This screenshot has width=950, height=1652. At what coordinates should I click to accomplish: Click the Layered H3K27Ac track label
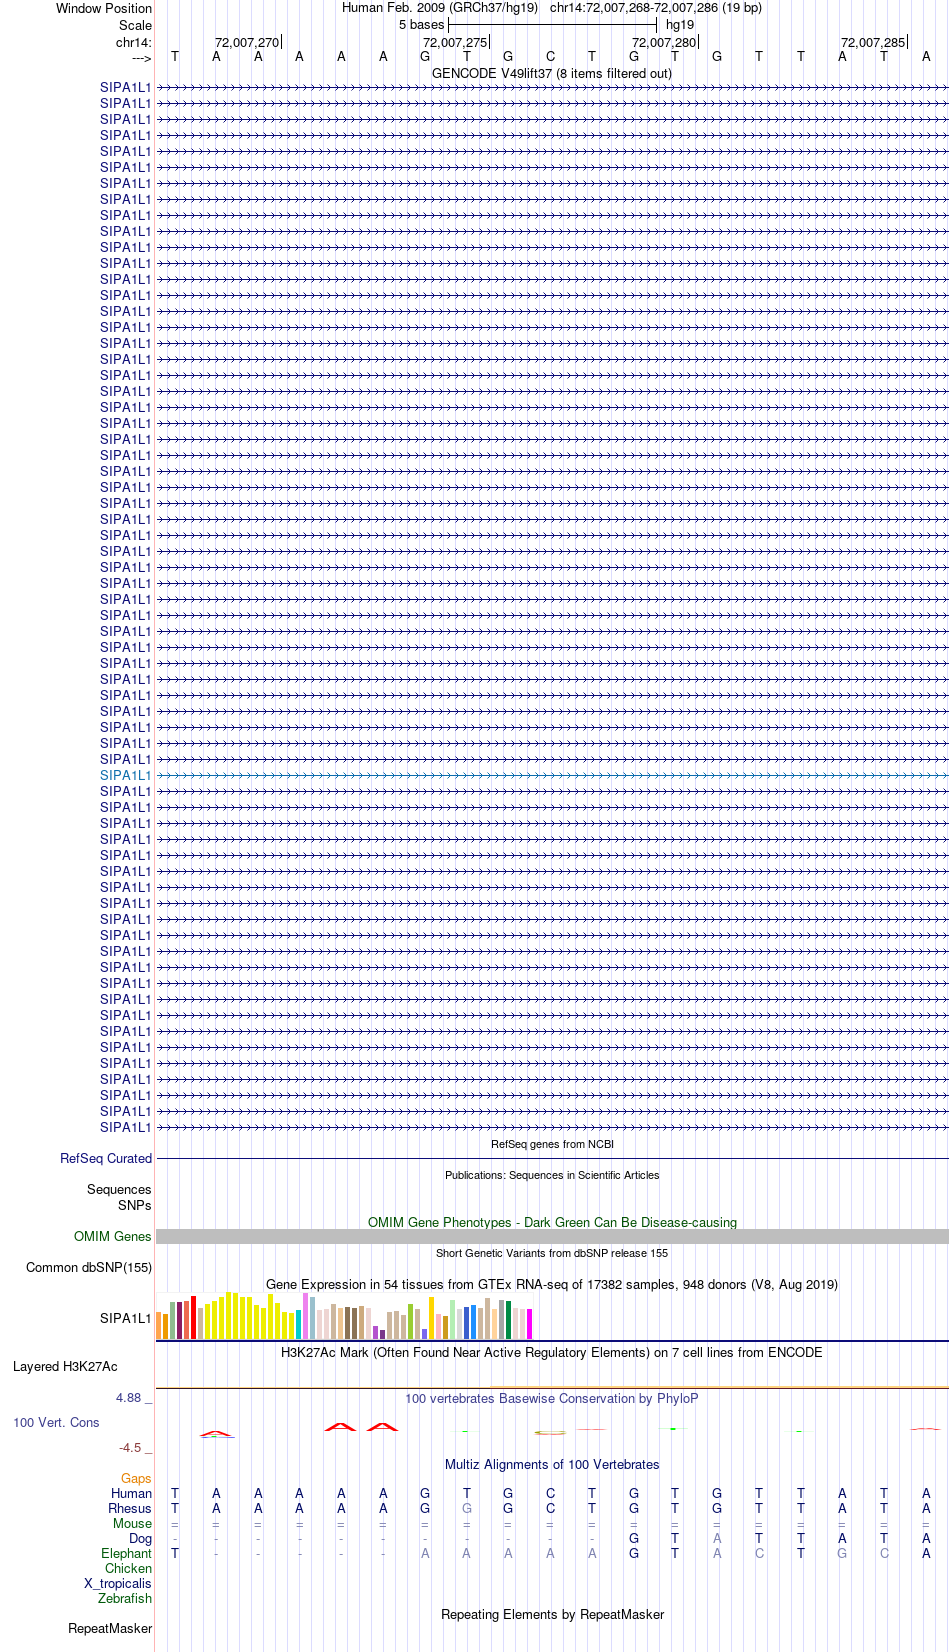(x=65, y=1366)
